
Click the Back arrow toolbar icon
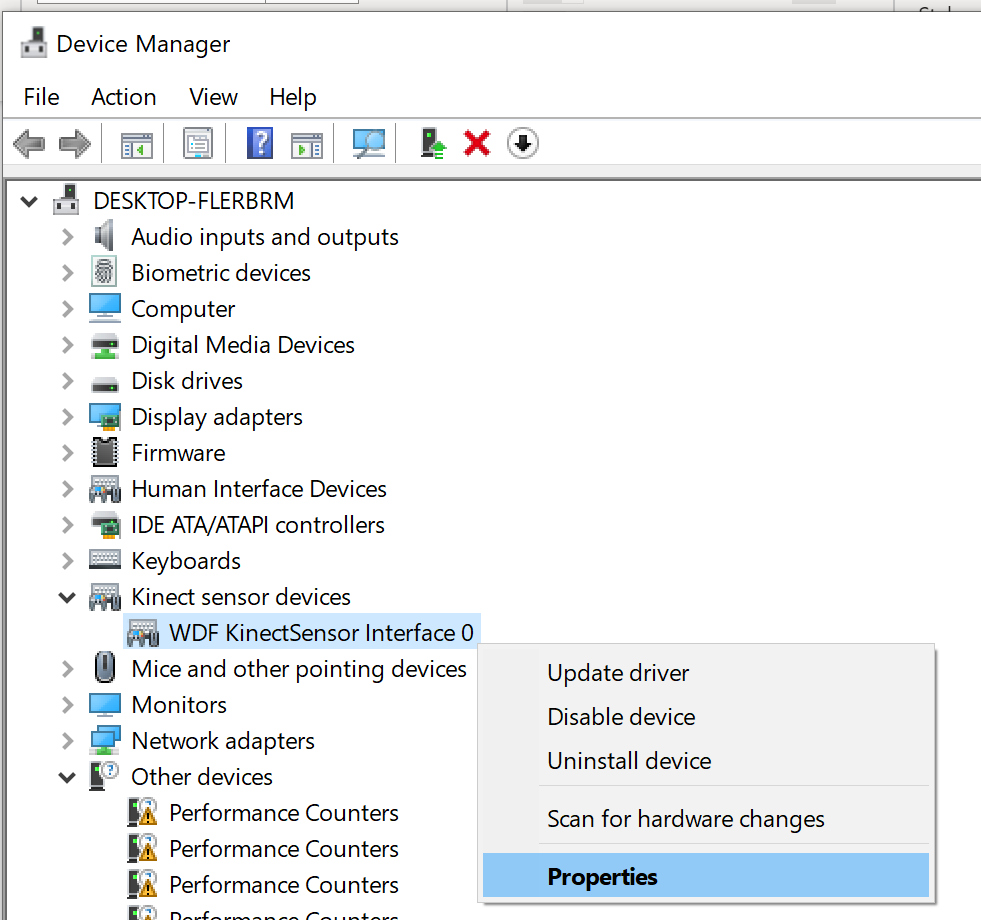pyautogui.click(x=29, y=143)
